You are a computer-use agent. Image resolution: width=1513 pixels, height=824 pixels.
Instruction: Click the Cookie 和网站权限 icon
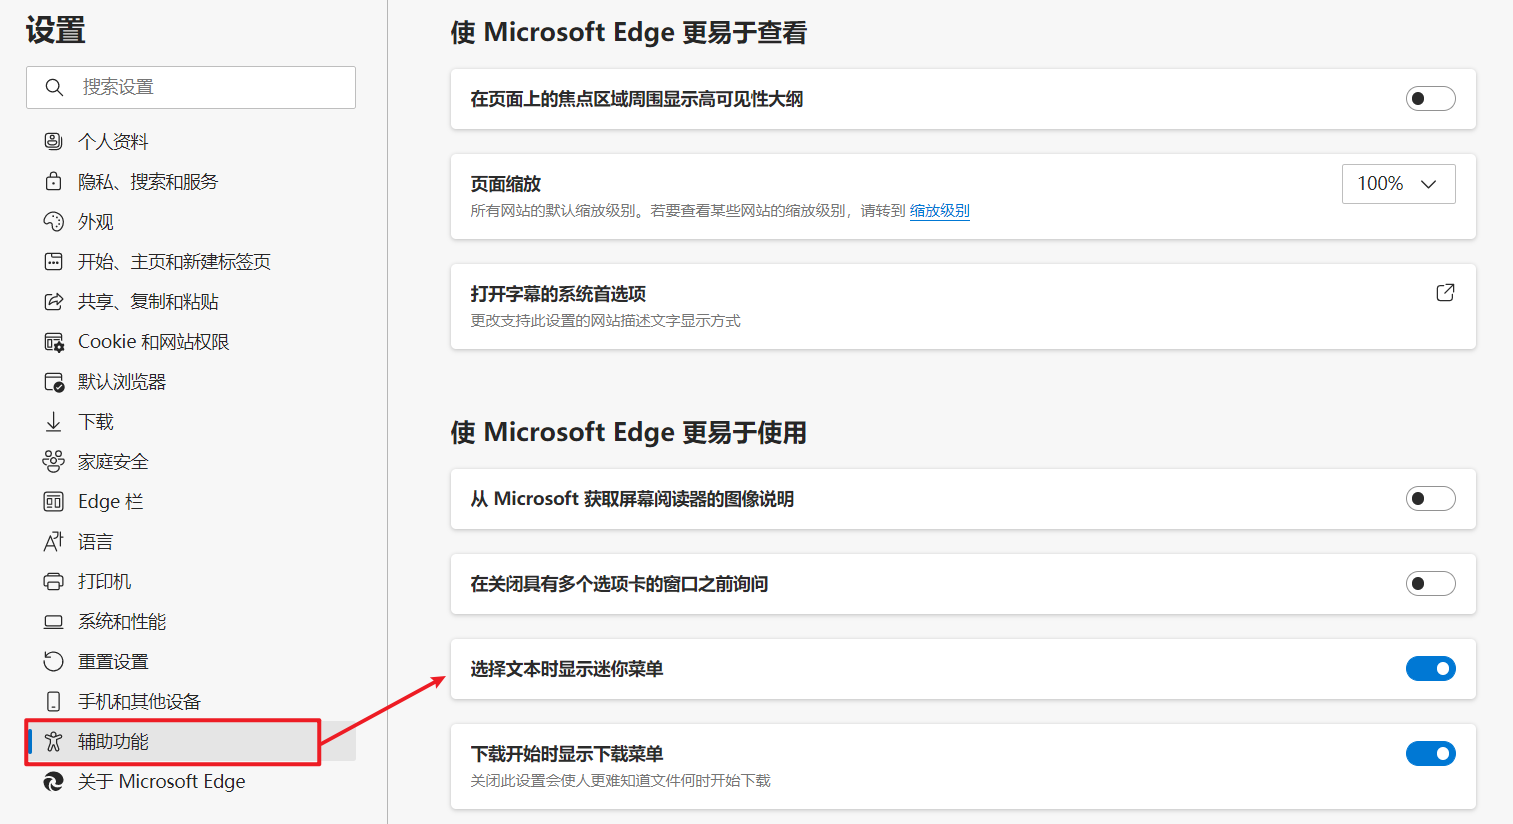pos(54,341)
